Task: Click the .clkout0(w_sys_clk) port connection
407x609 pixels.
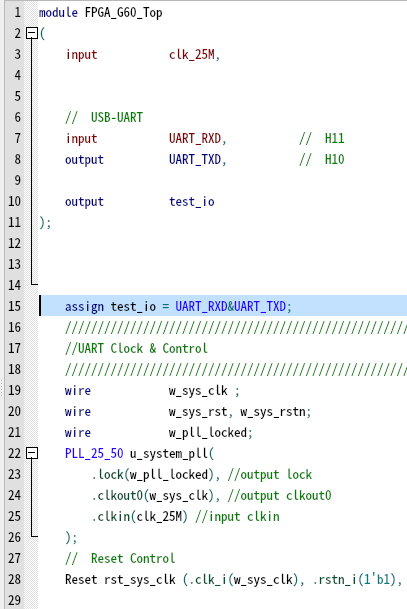Action: pyautogui.click(x=153, y=495)
